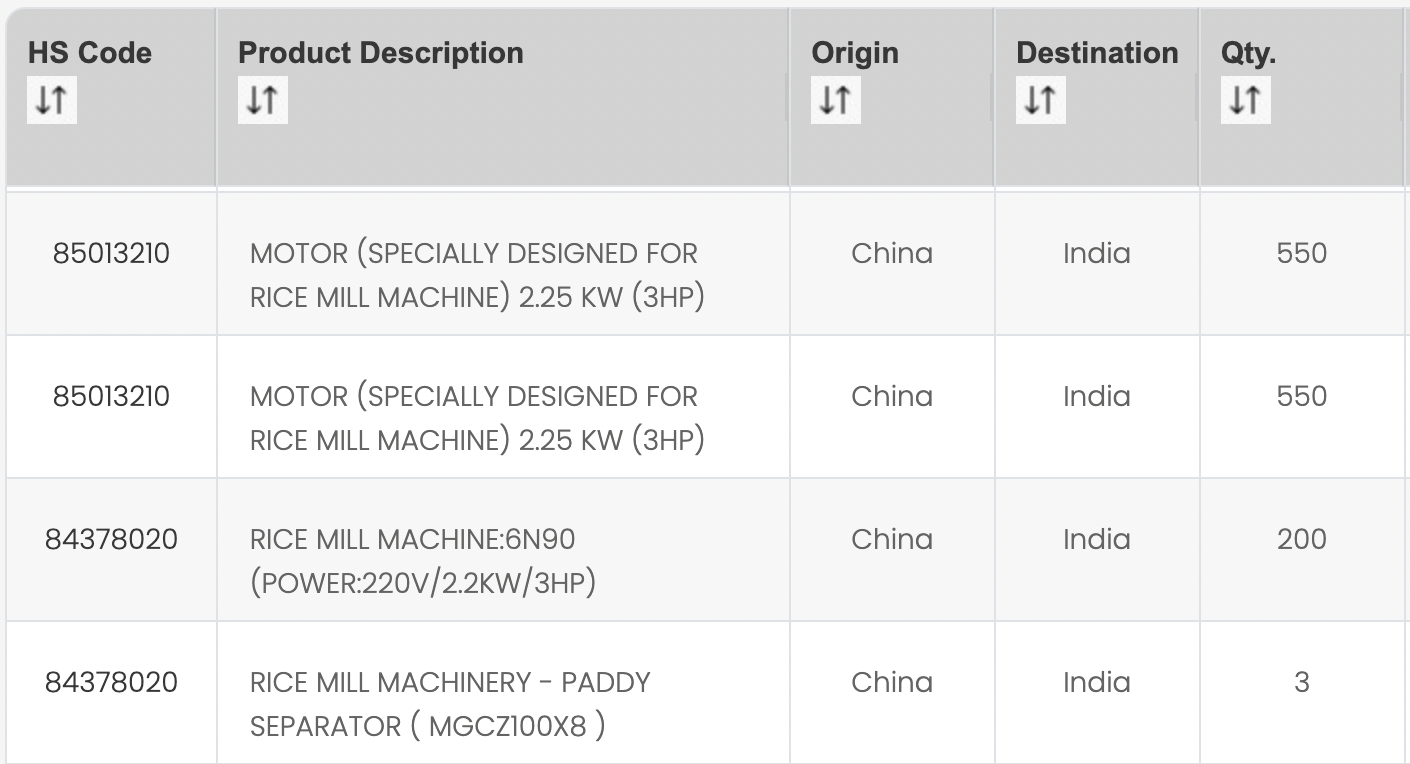Click the first Motor 2.25 KW description
The height and width of the screenshot is (764, 1410).
pos(477,275)
